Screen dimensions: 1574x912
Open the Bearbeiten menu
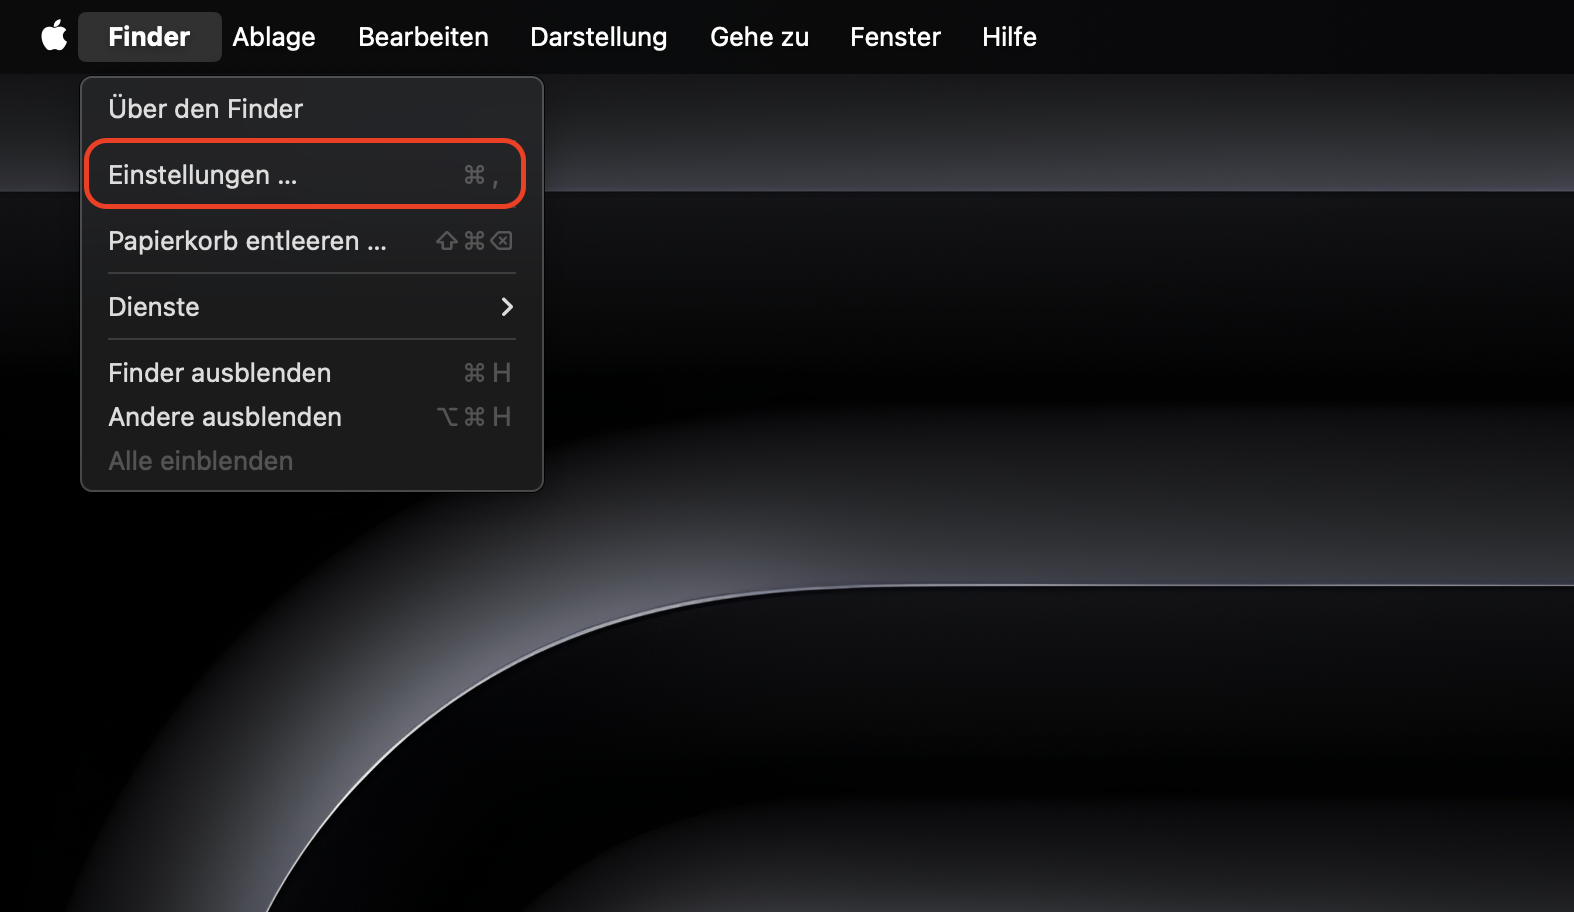[424, 37]
